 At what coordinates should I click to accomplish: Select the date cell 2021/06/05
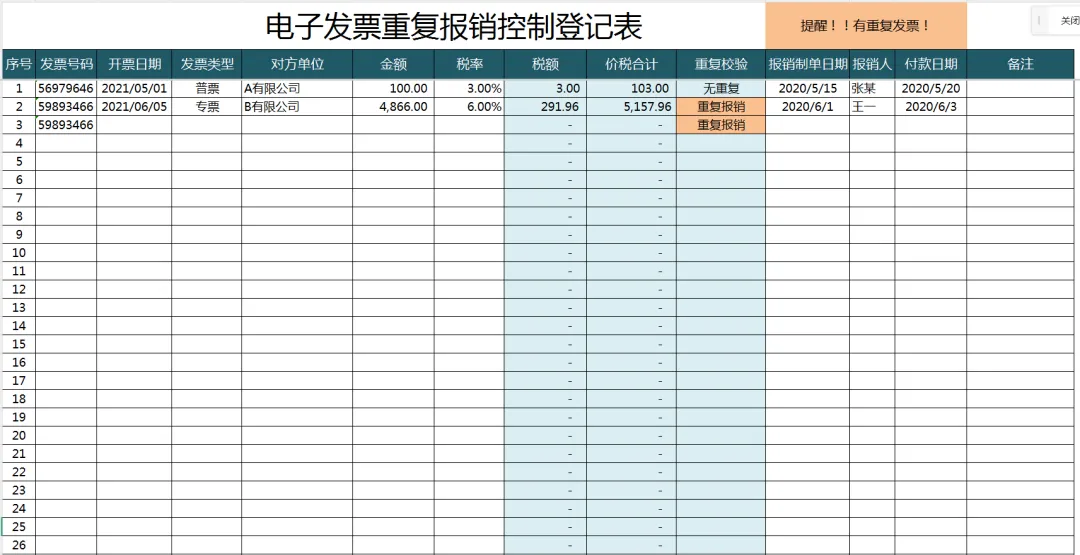tap(134, 107)
